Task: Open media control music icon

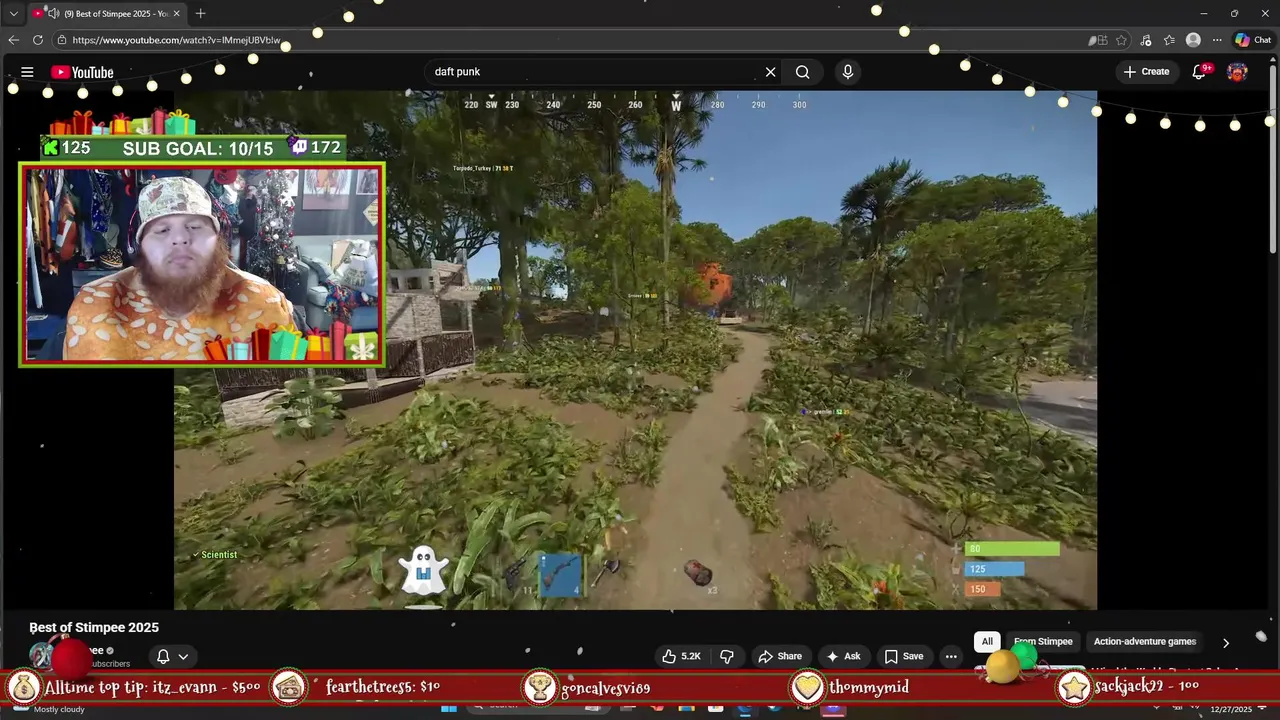Action: (x=1145, y=40)
